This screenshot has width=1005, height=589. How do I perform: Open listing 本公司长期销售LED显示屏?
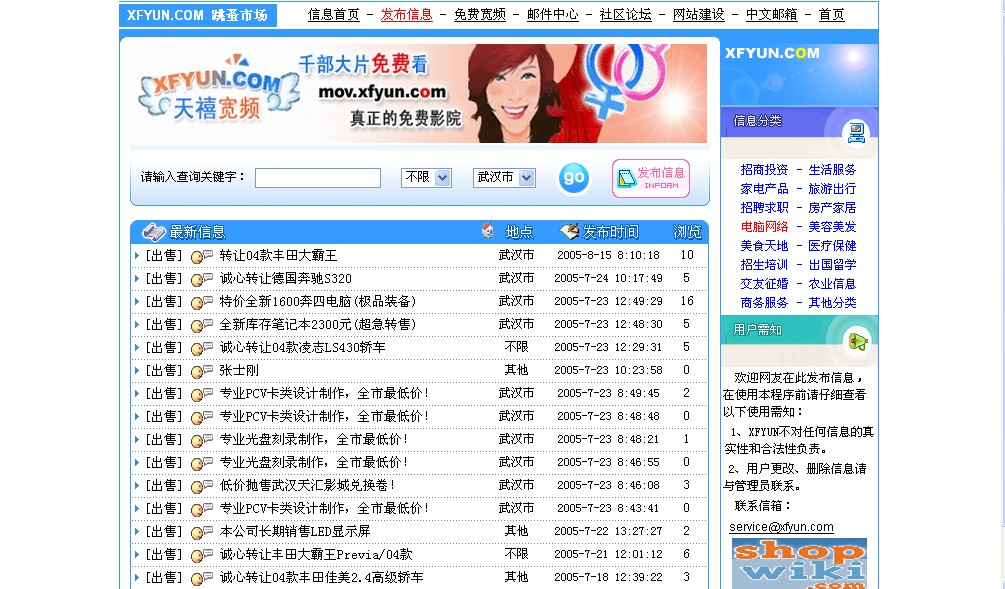[295, 531]
